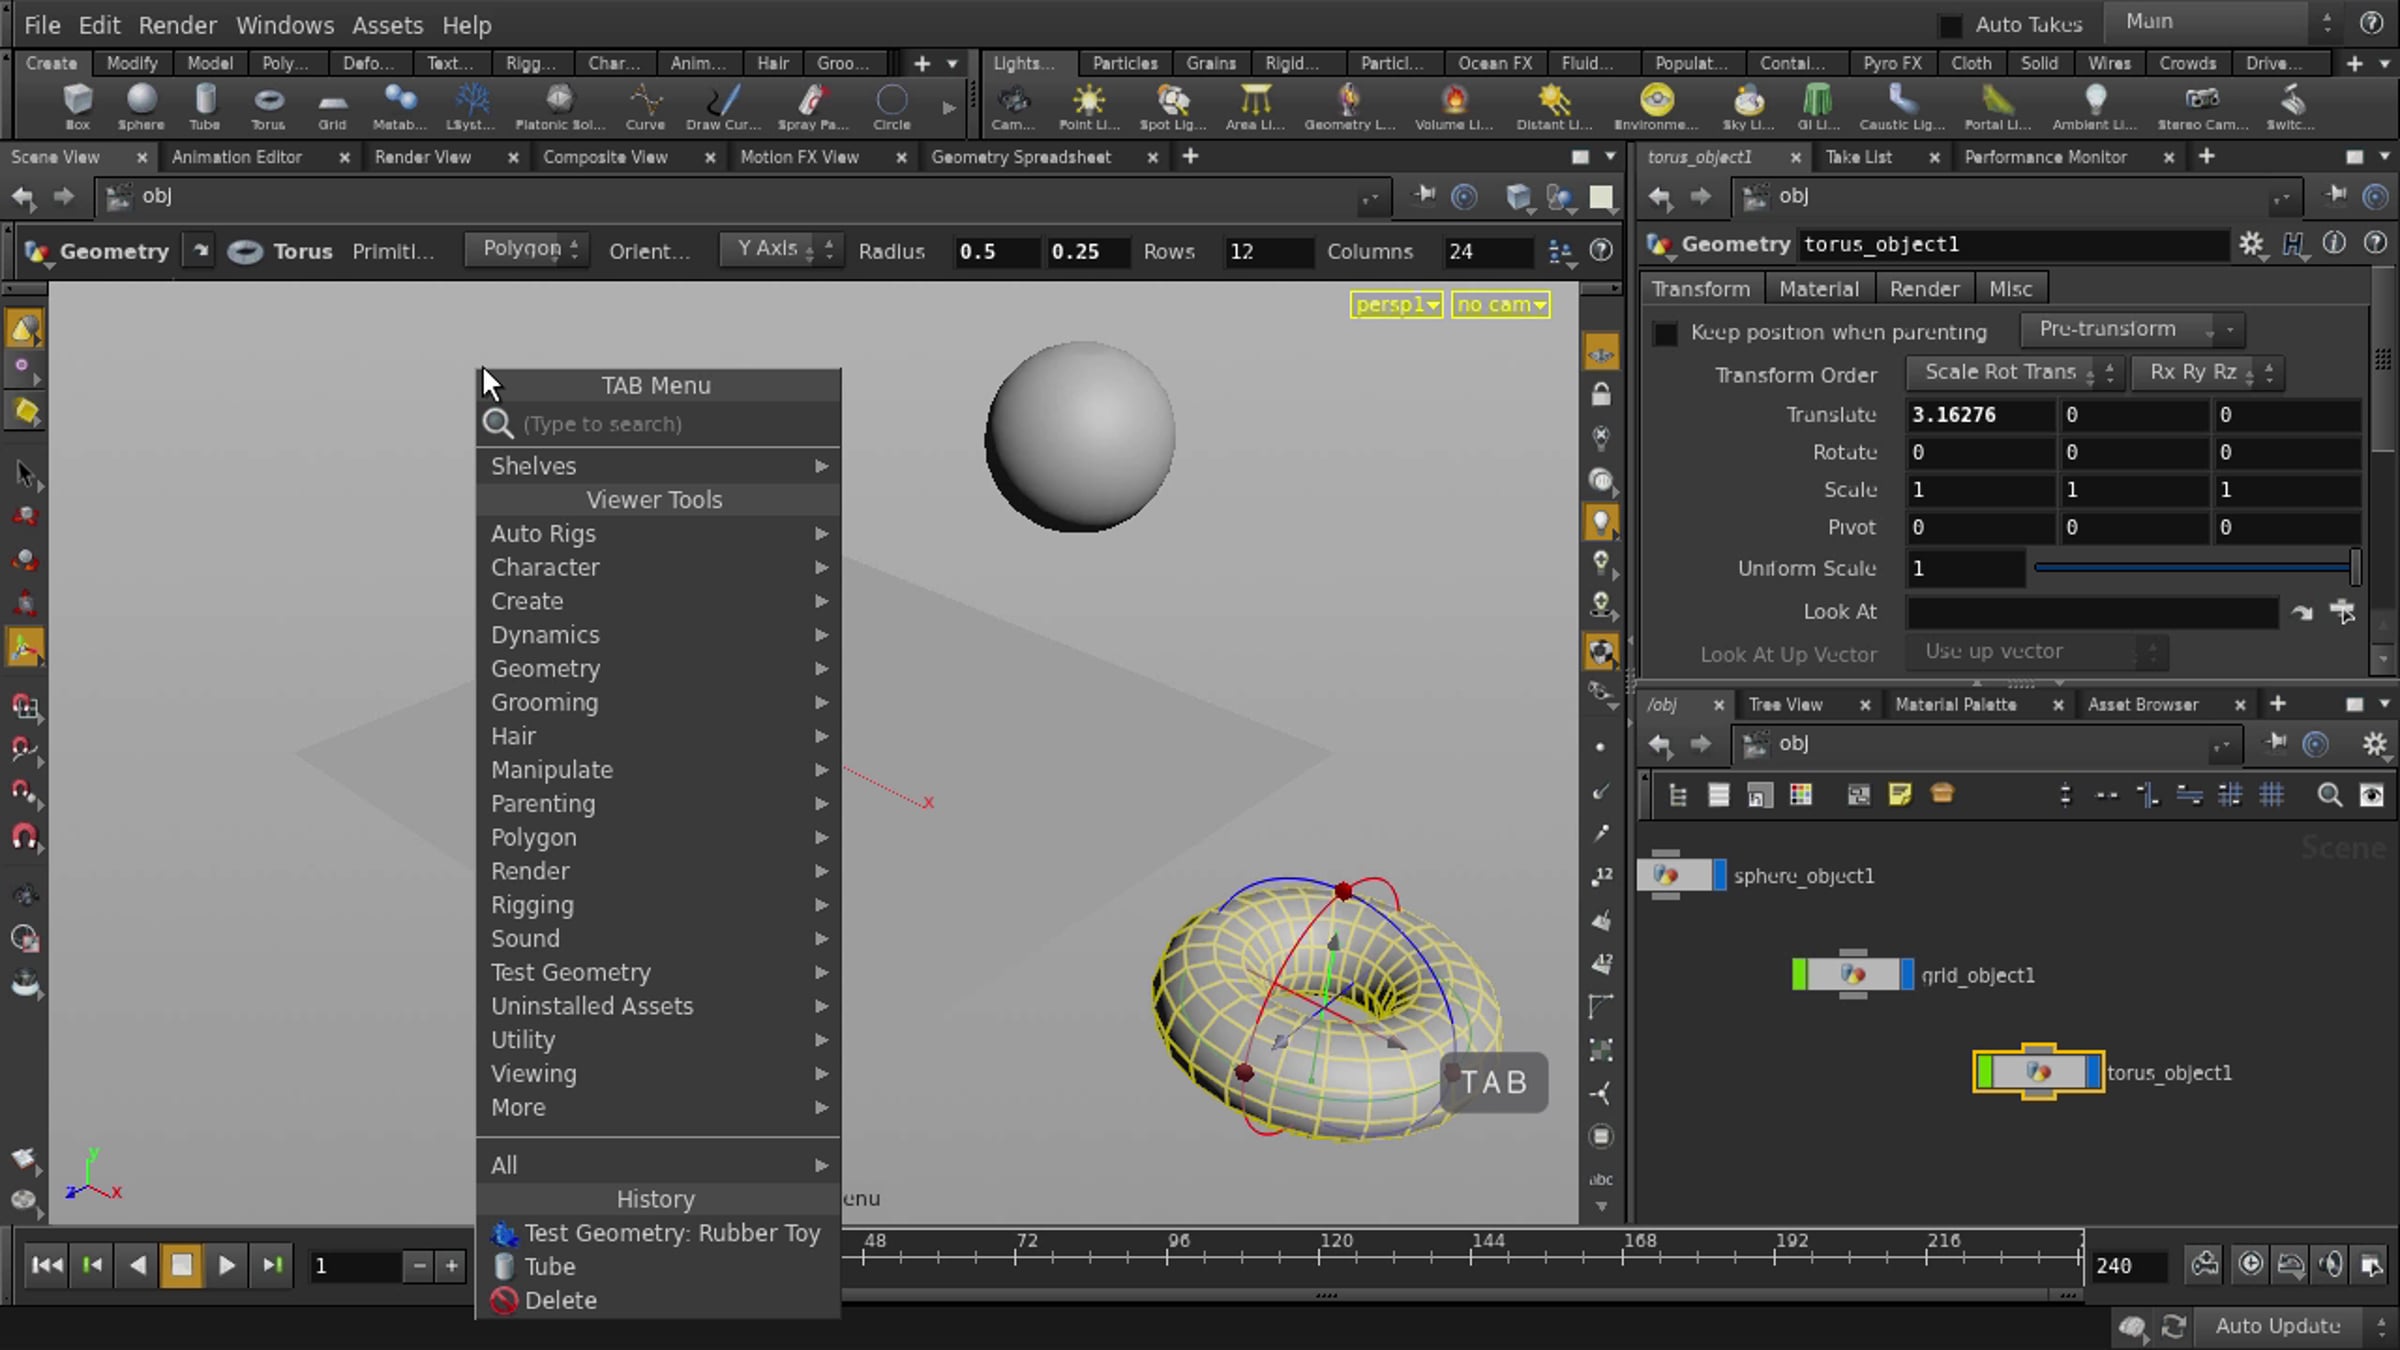
Task: Stop timeline playback
Action: point(181,1265)
